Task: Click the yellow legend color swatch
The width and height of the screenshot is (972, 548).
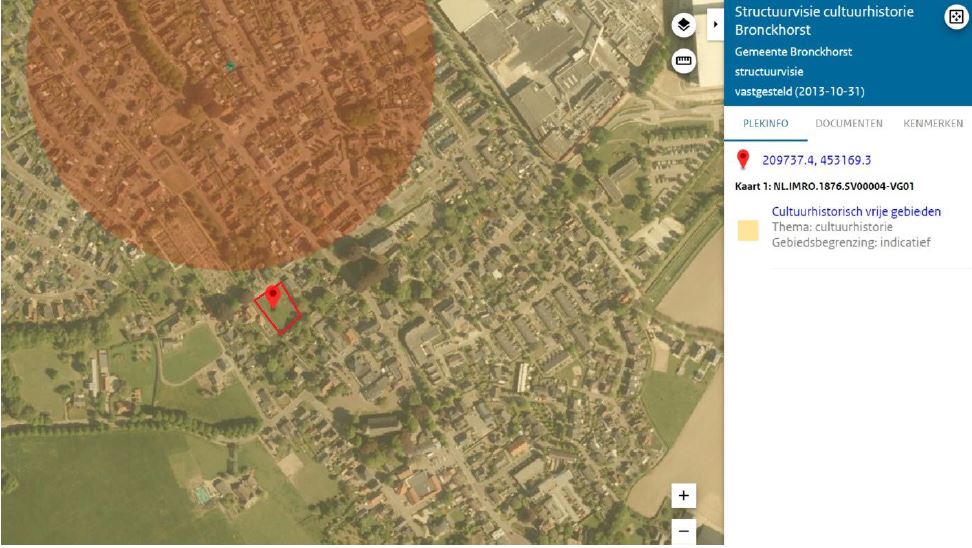Action: pyautogui.click(x=748, y=230)
